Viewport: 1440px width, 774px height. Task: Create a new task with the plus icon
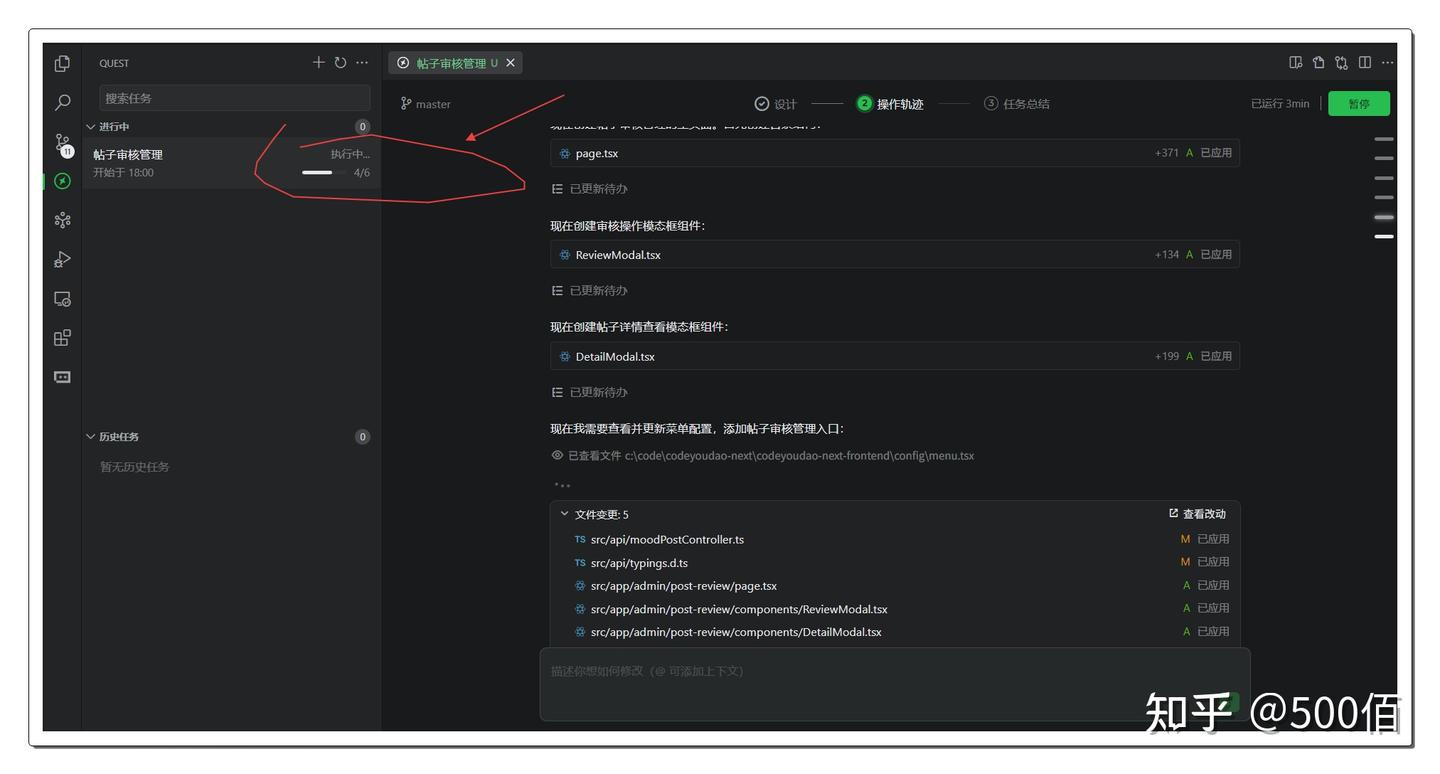(x=319, y=62)
